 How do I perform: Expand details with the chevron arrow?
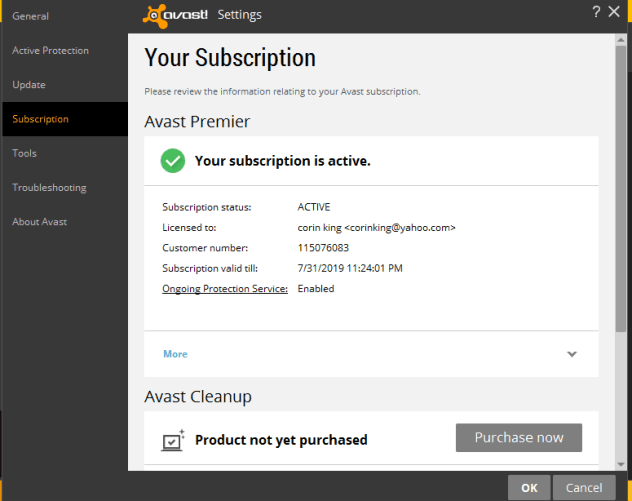point(572,354)
